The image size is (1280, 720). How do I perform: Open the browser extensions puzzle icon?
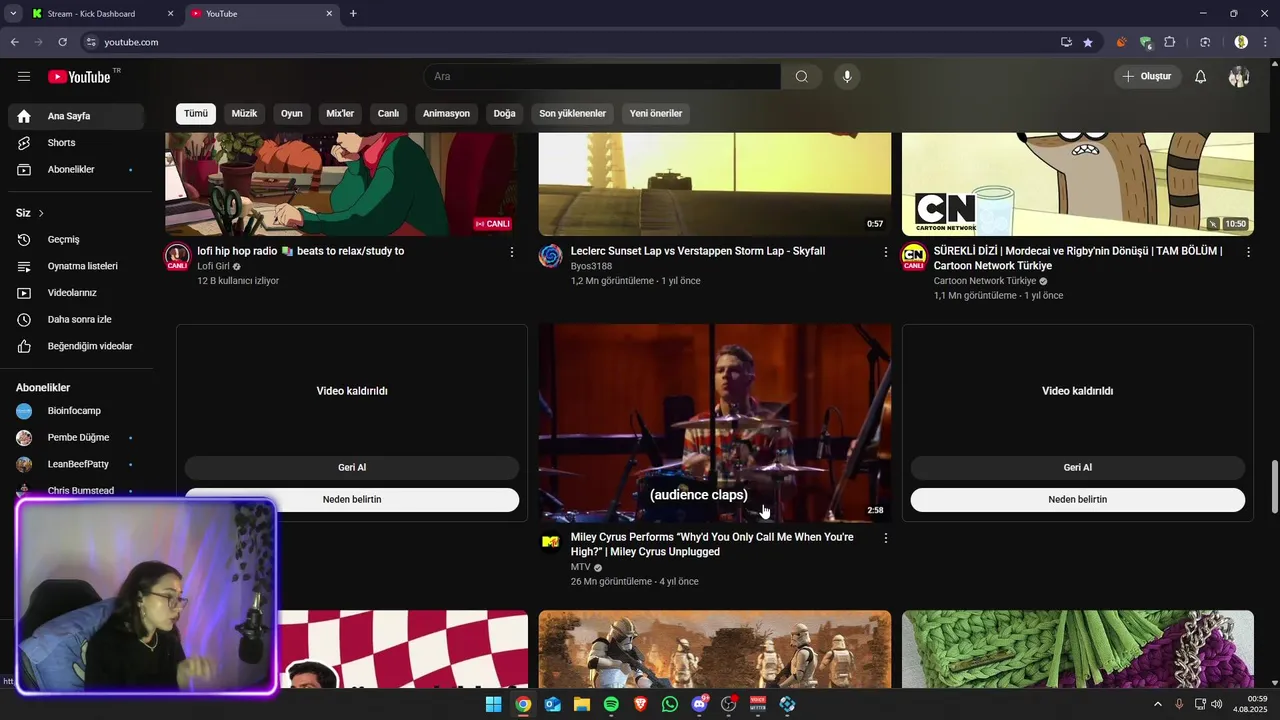coord(1170,42)
